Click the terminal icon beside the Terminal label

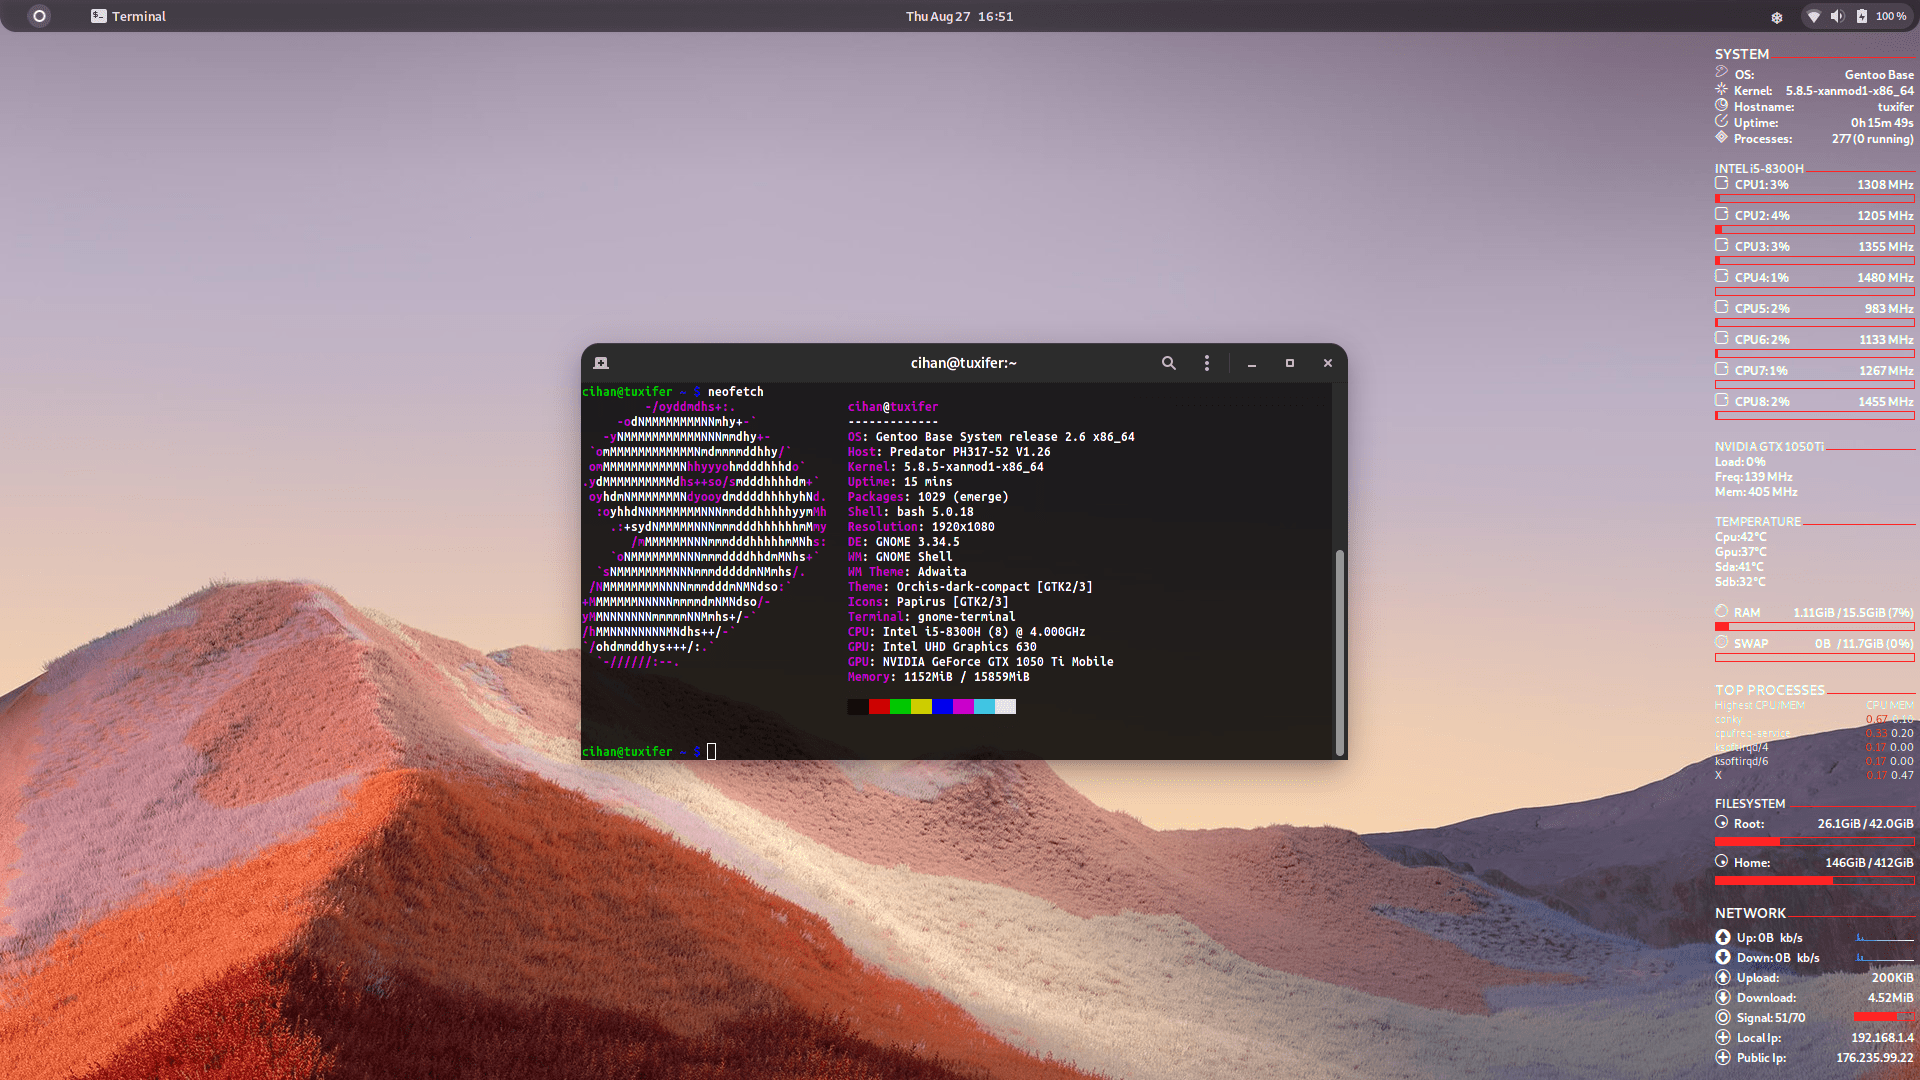(x=98, y=16)
